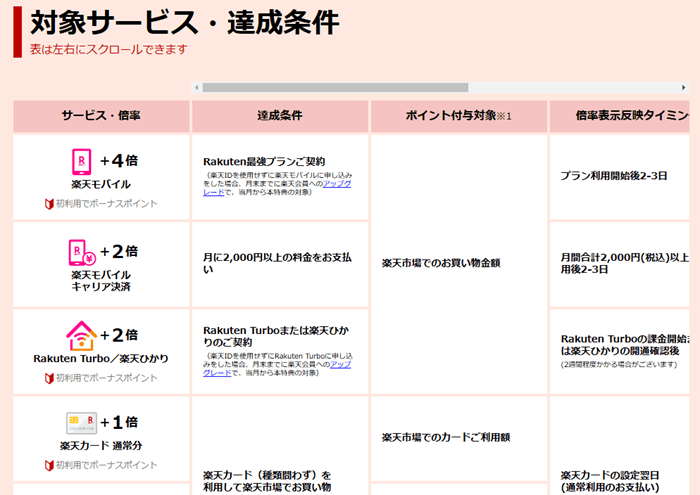Click the 対象サービス・達成条件 heading
This screenshot has height=495, width=700.
185,23
